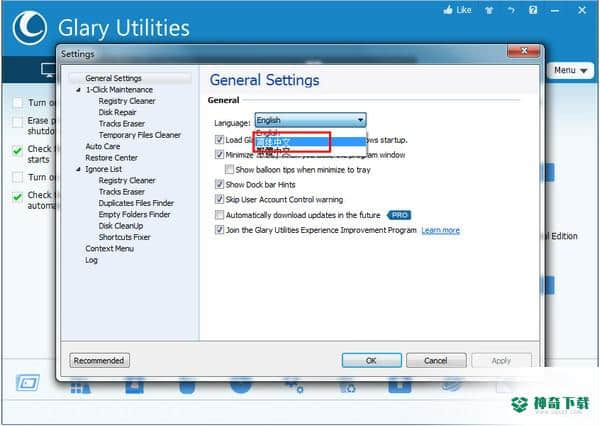Open Tracks Eraser under 1-Click Maintenance
Image resolution: width=600 pixels, height=426 pixels.
coord(122,124)
